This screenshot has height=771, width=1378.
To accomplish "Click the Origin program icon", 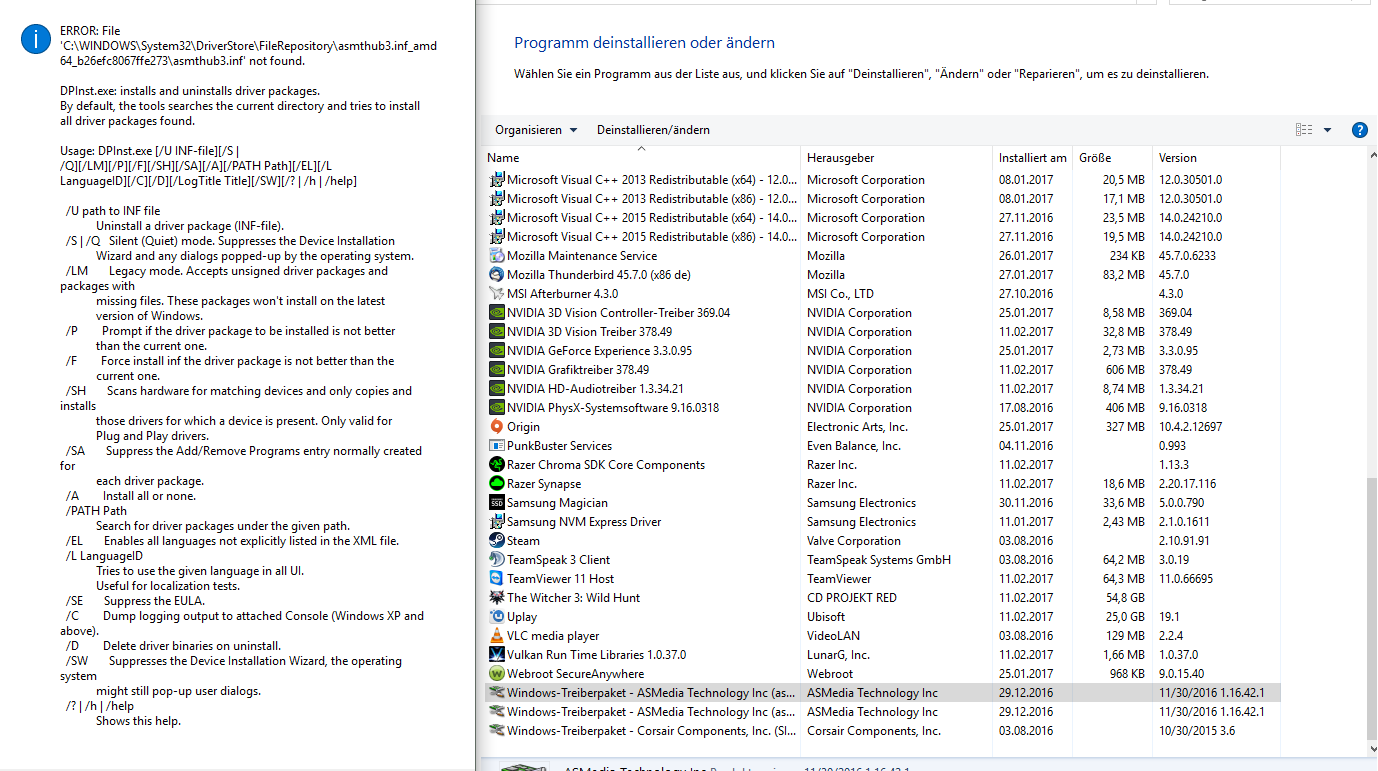I will pyautogui.click(x=497, y=427).
